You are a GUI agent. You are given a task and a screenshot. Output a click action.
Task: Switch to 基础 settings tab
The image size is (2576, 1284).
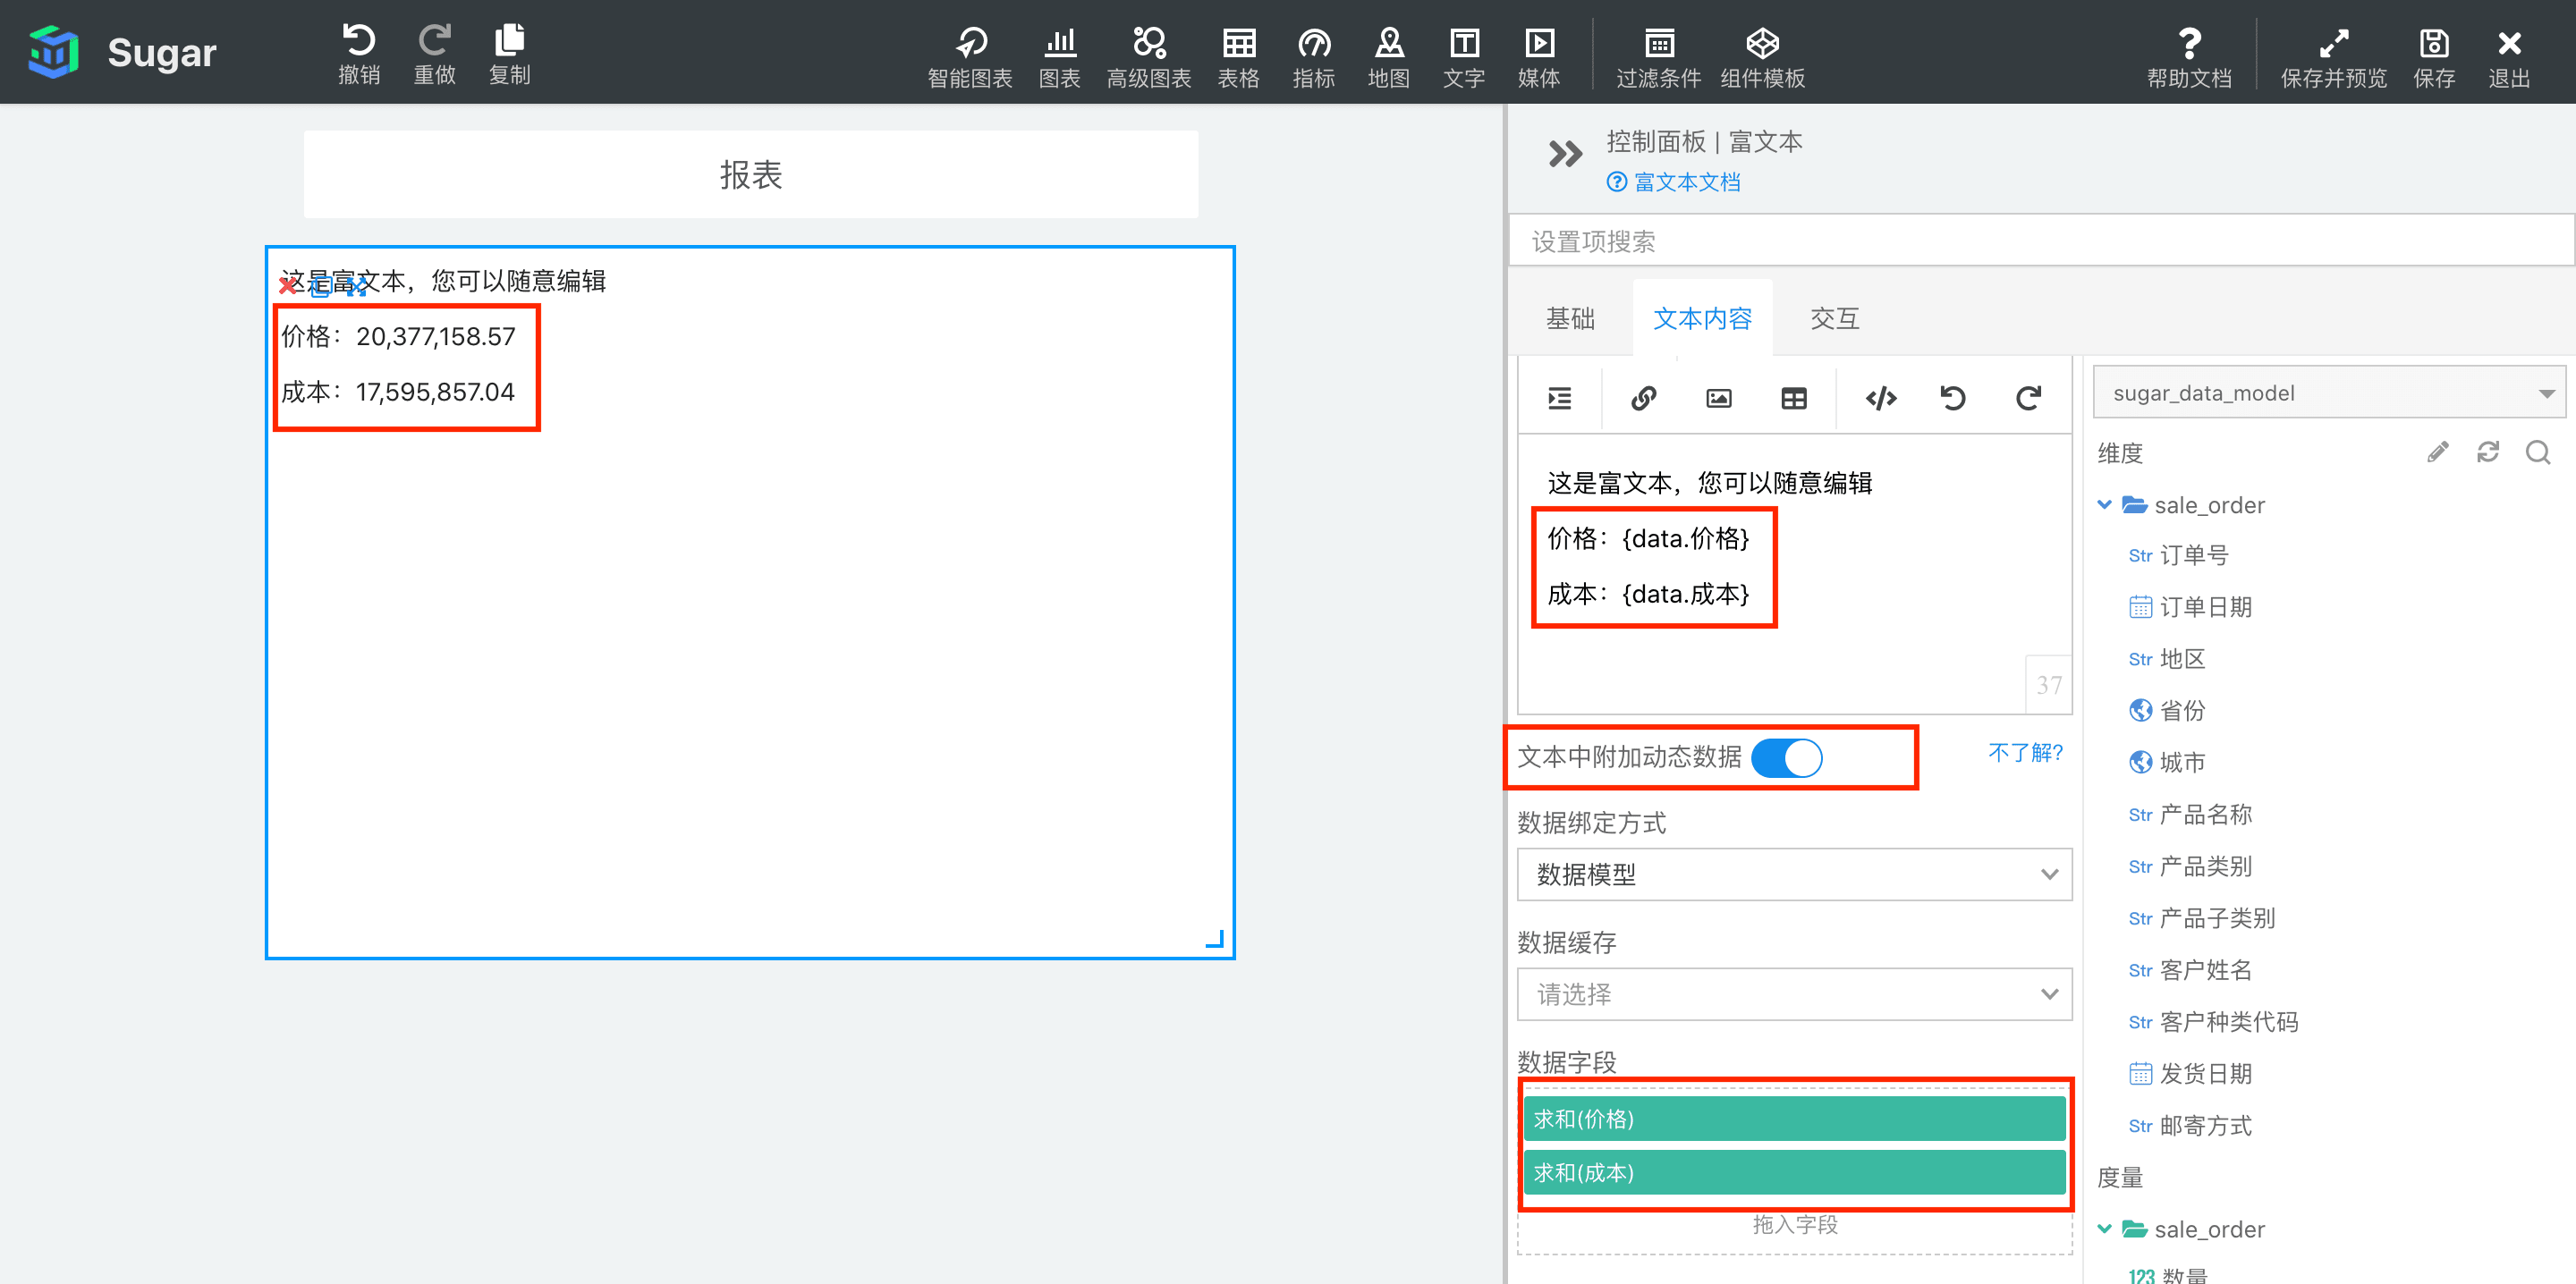1571,317
